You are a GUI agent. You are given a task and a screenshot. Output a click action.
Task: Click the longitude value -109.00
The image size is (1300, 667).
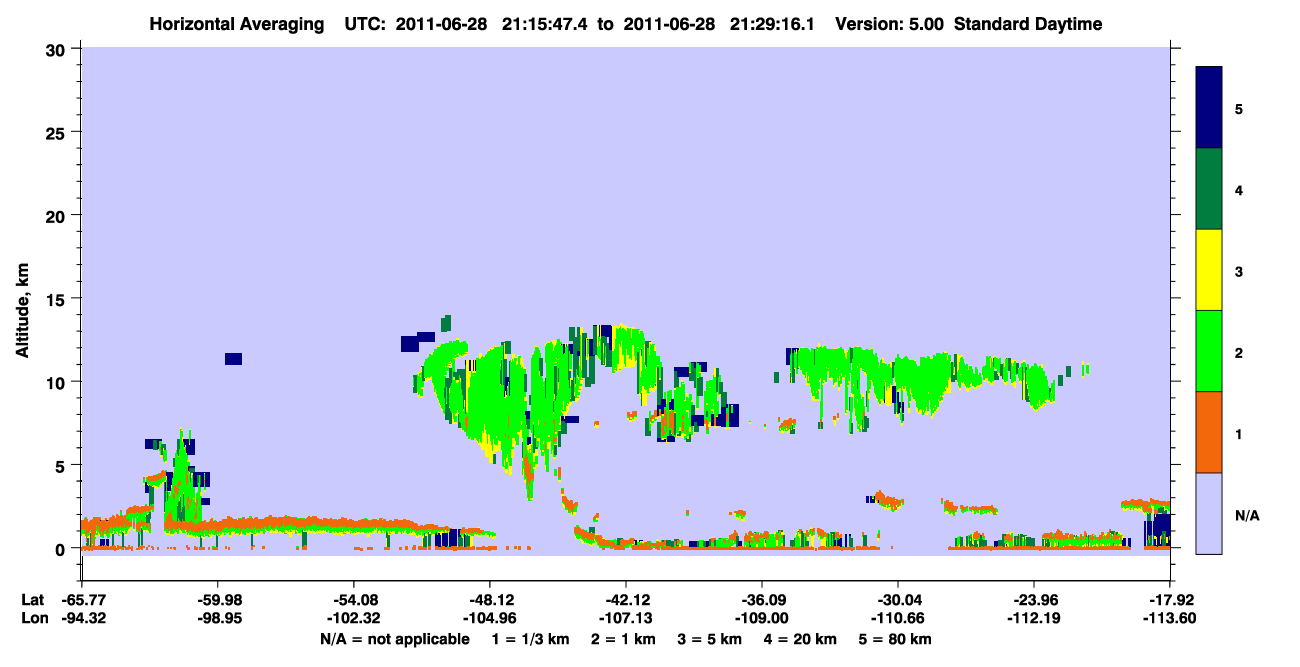tap(762, 619)
